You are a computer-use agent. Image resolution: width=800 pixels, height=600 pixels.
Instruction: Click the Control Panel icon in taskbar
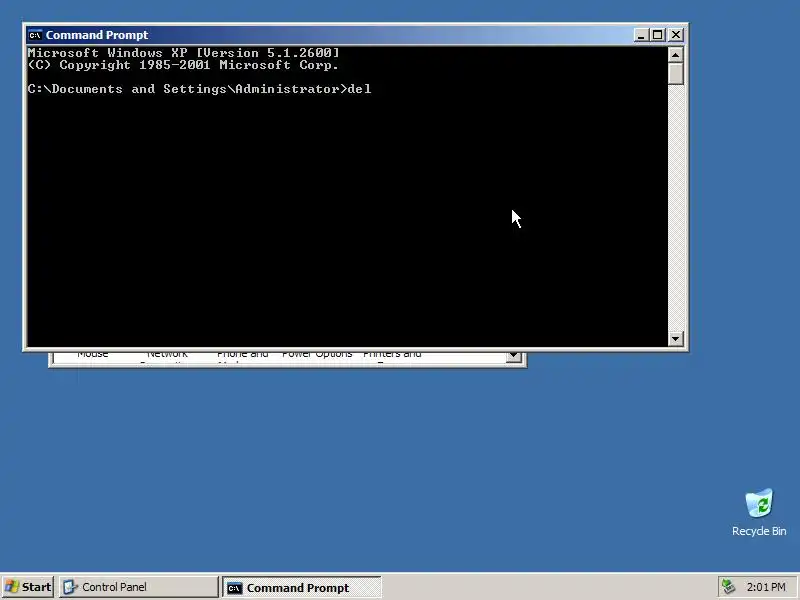pyautogui.click(x=70, y=587)
